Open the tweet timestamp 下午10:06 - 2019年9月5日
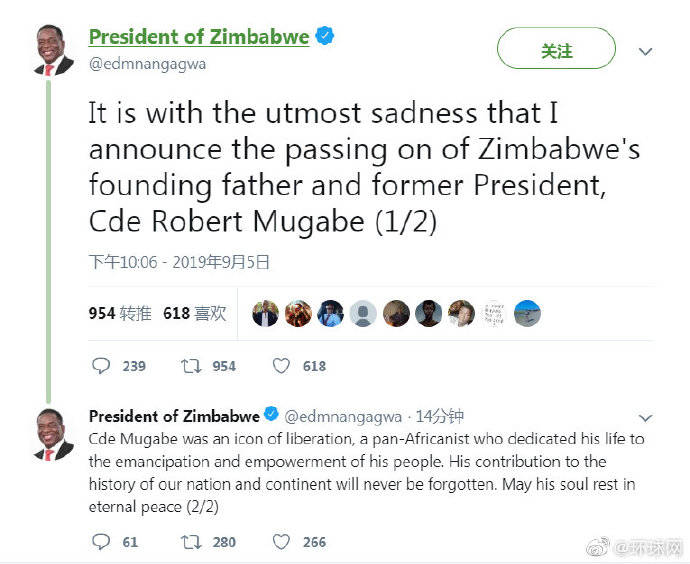690x564 pixels. 179,262
